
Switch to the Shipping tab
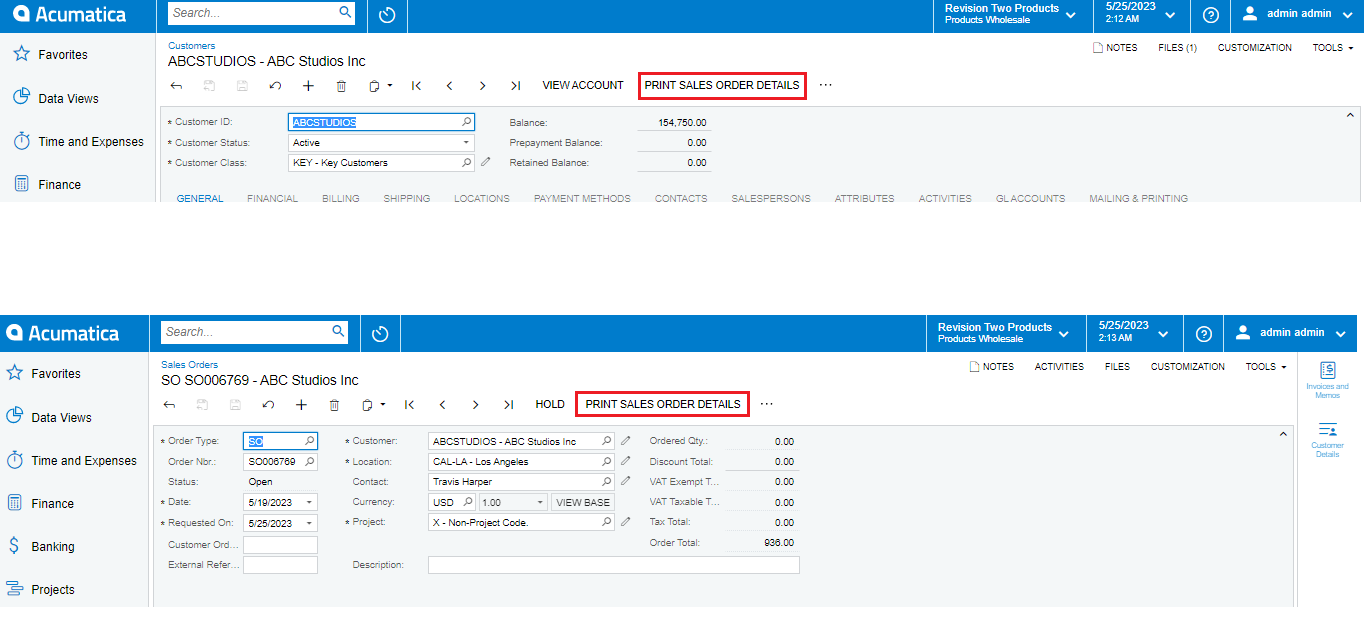406,198
